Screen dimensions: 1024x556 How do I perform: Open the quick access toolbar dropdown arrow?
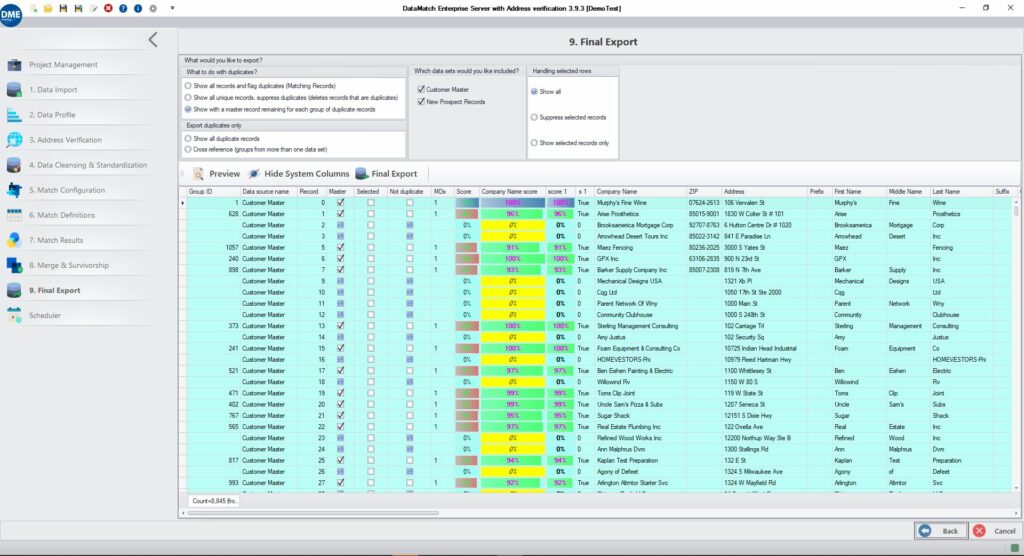172,8
